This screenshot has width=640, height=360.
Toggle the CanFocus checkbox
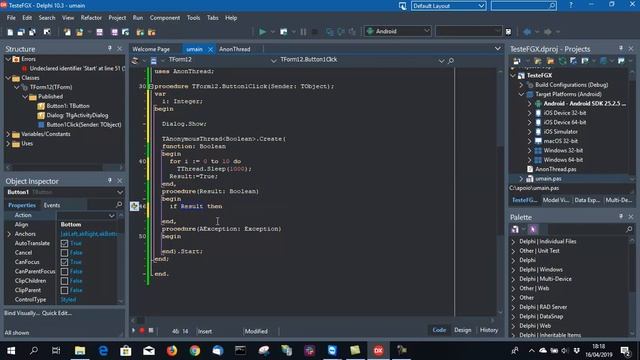pyautogui.click(x=64, y=262)
